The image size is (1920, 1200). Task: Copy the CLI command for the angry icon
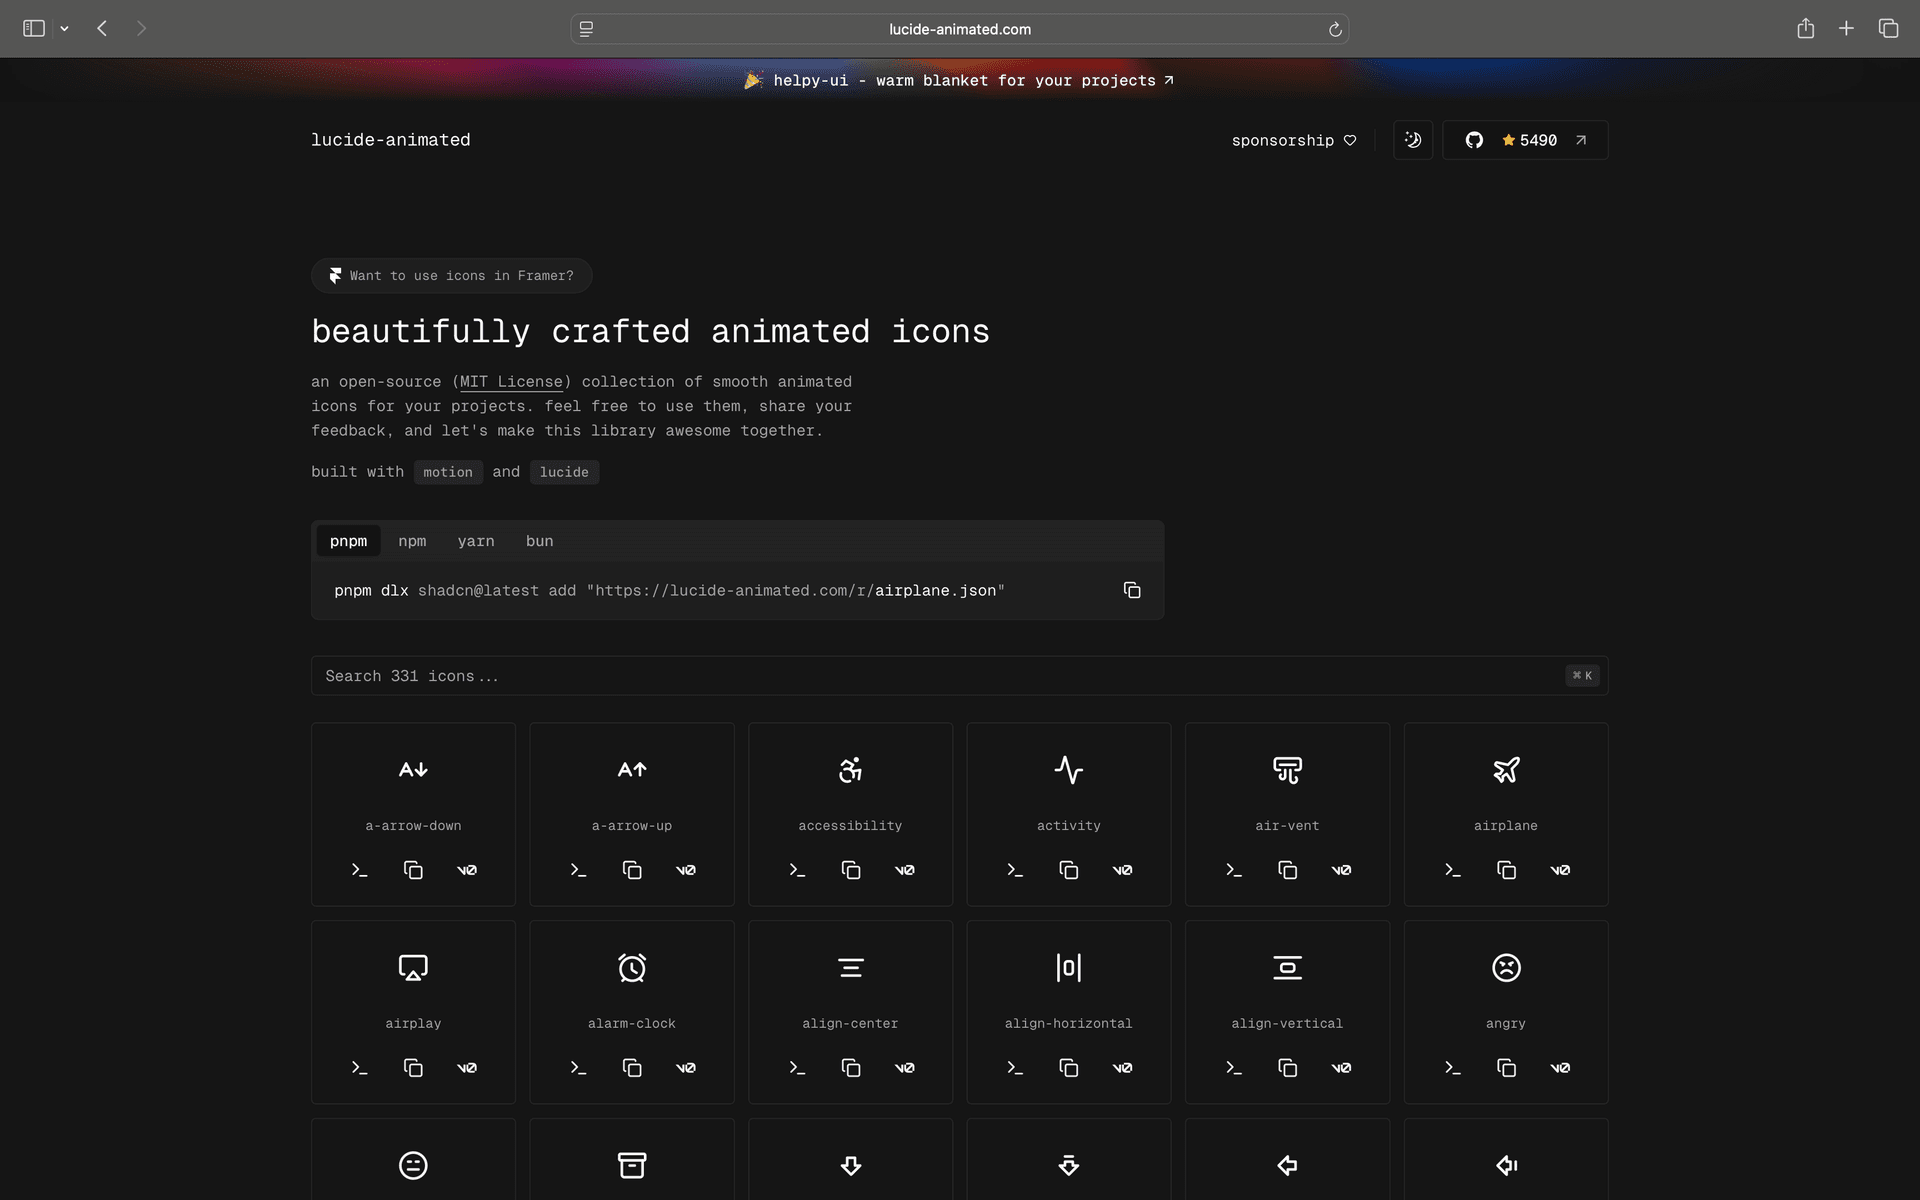coord(1452,1068)
